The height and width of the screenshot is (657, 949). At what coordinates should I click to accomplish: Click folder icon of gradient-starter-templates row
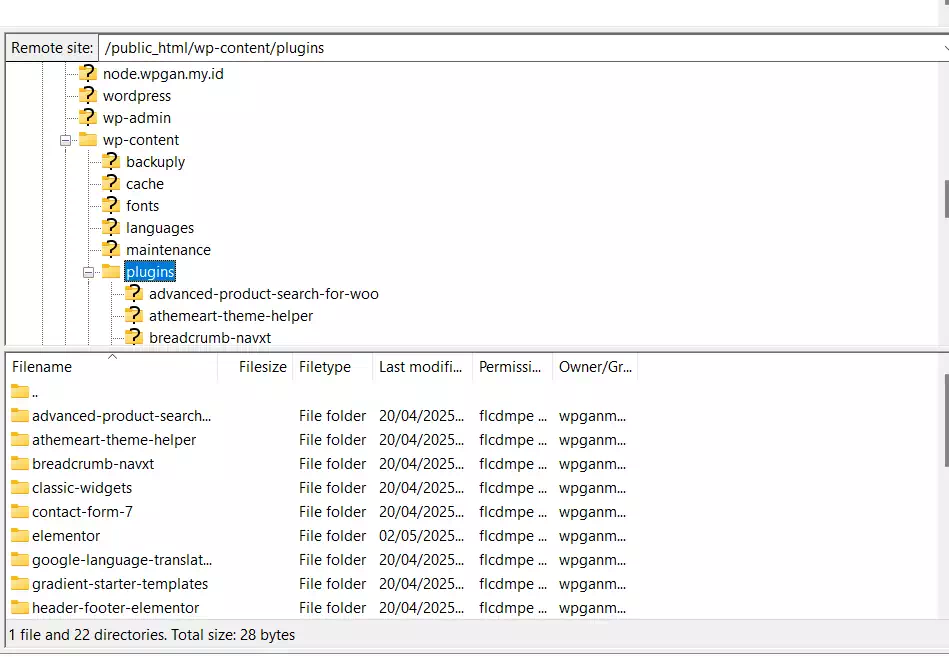(x=20, y=584)
